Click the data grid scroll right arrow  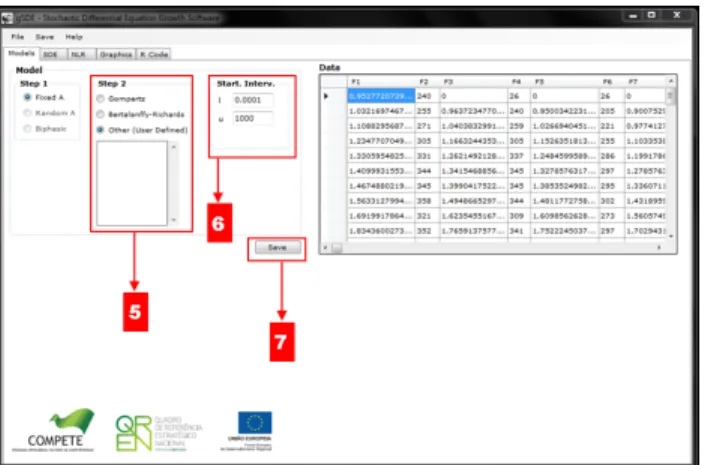659,247
